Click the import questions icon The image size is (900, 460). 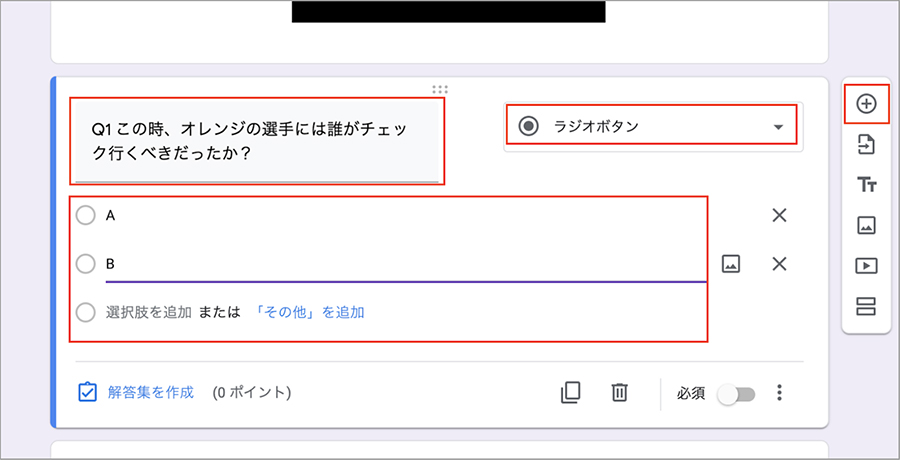(866, 145)
